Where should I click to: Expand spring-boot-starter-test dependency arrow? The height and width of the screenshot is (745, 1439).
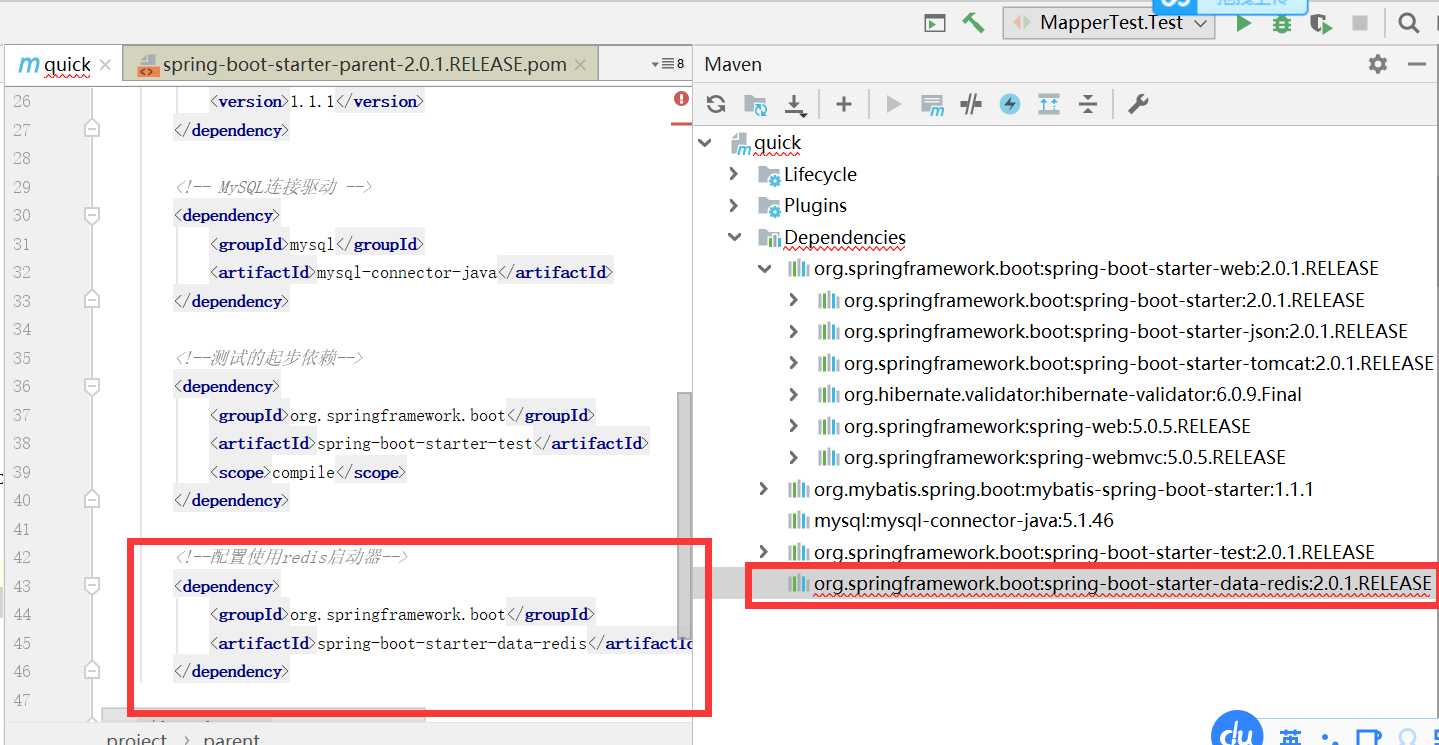click(765, 552)
